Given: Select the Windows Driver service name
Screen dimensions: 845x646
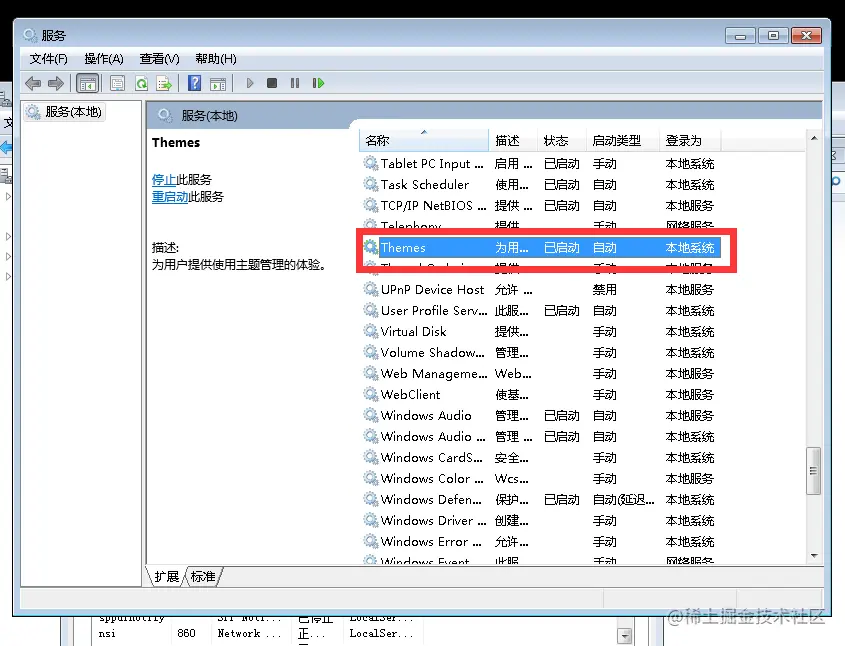Looking at the screenshot, I should tap(433, 520).
